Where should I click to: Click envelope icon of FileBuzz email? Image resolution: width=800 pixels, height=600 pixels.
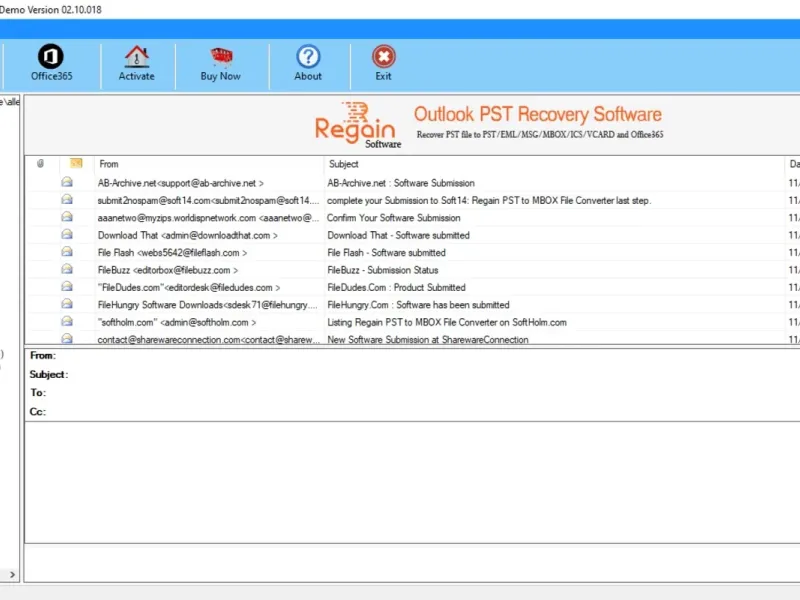(67, 269)
